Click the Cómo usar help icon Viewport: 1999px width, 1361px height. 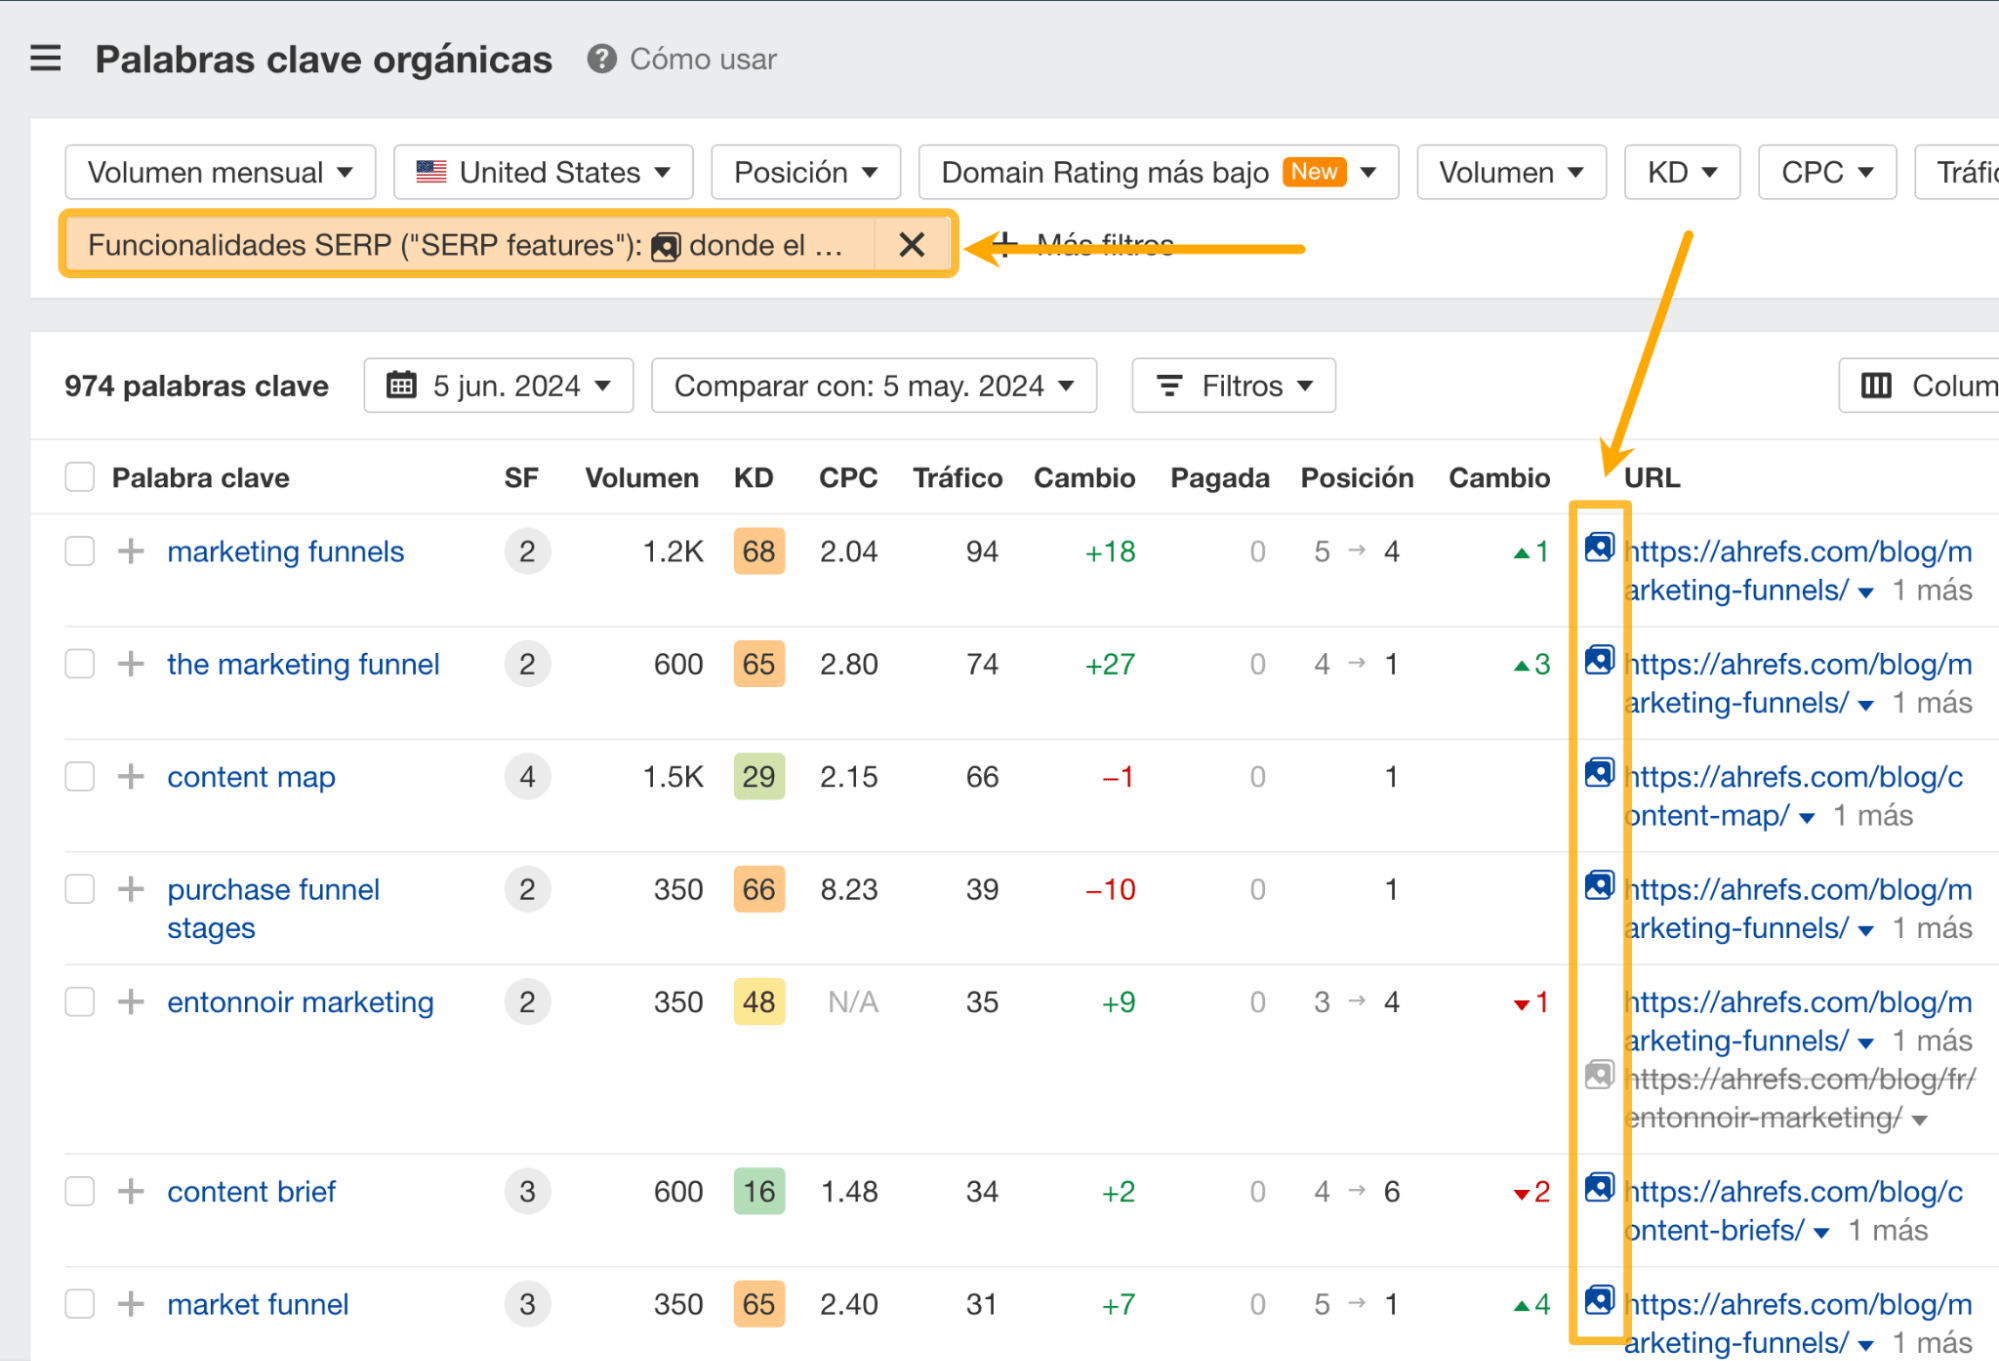pos(601,59)
